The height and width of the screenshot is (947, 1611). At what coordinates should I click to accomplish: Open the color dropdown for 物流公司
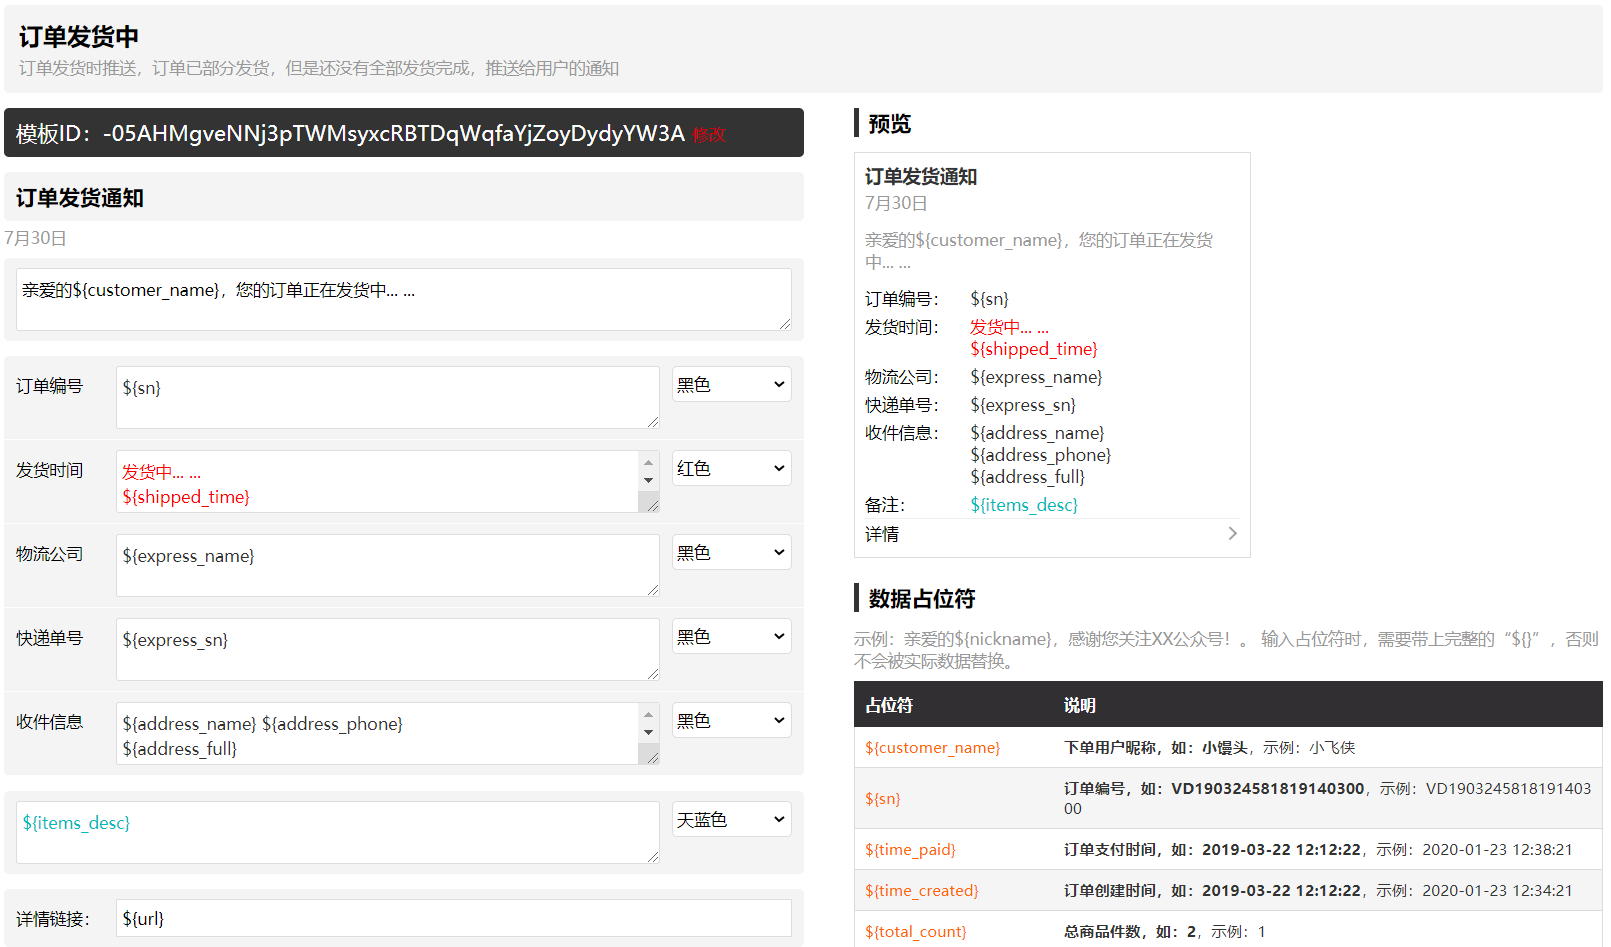(731, 553)
